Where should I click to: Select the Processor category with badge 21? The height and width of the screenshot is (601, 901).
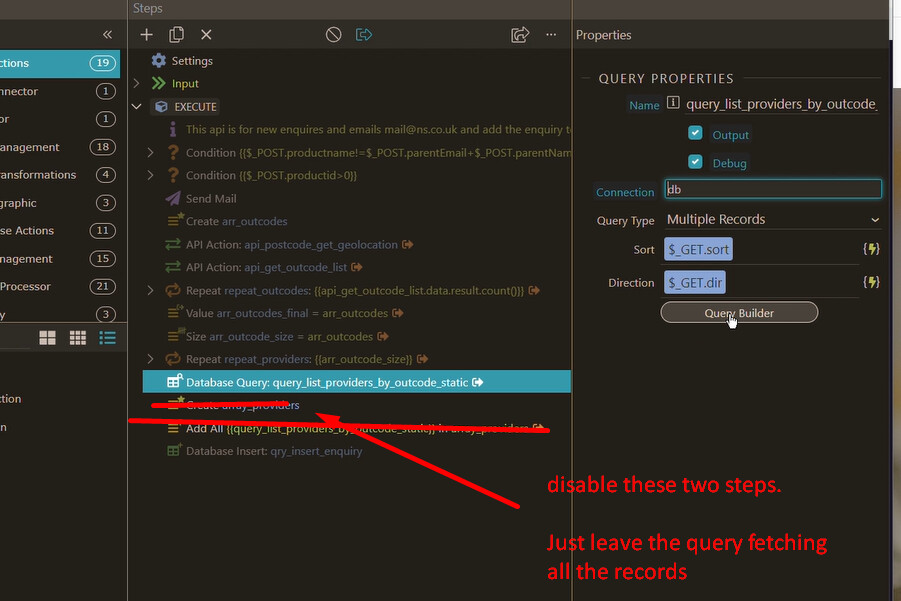tap(60, 286)
